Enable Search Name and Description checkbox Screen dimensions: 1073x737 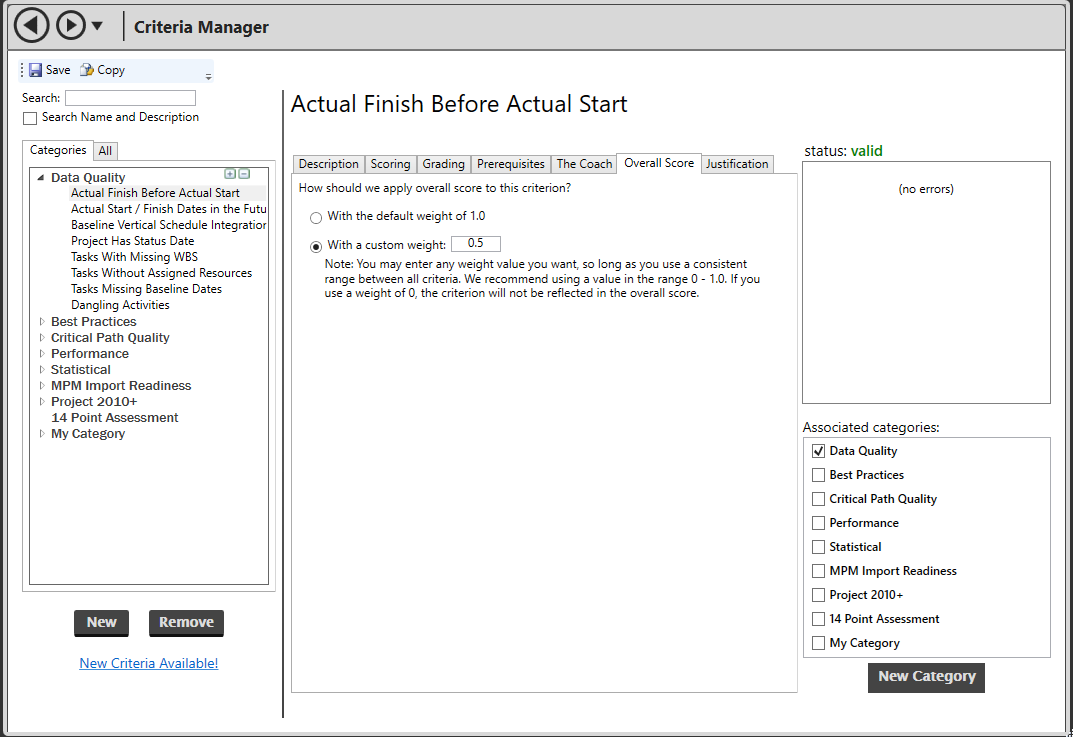tap(30, 118)
